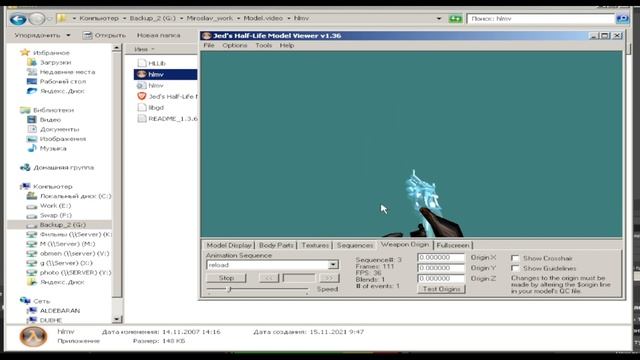The height and width of the screenshot is (360, 640).
Task: Click the Test Origins button
Action: [441, 289]
